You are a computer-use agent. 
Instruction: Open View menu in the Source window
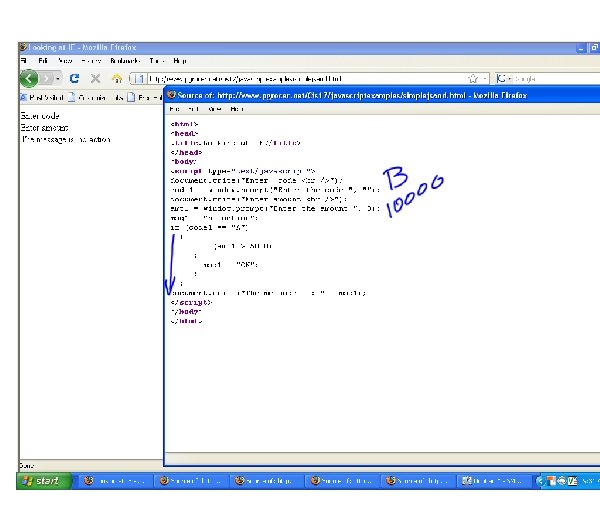pos(215,109)
